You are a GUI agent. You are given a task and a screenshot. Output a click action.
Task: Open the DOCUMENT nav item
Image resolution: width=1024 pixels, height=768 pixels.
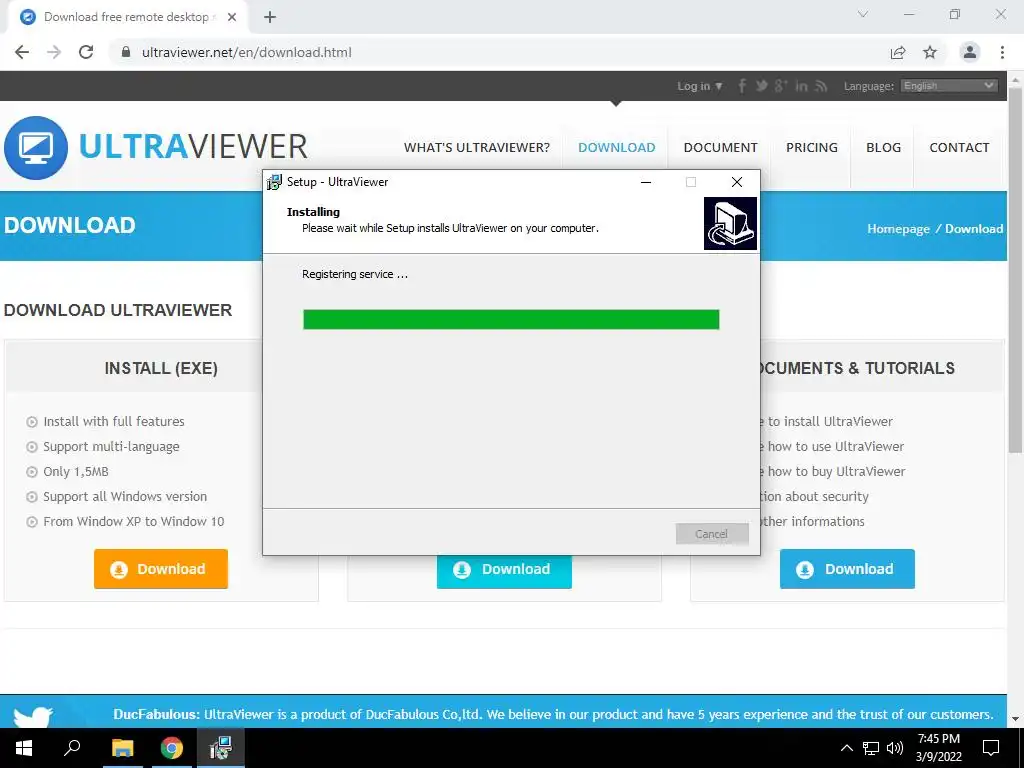[720, 148]
